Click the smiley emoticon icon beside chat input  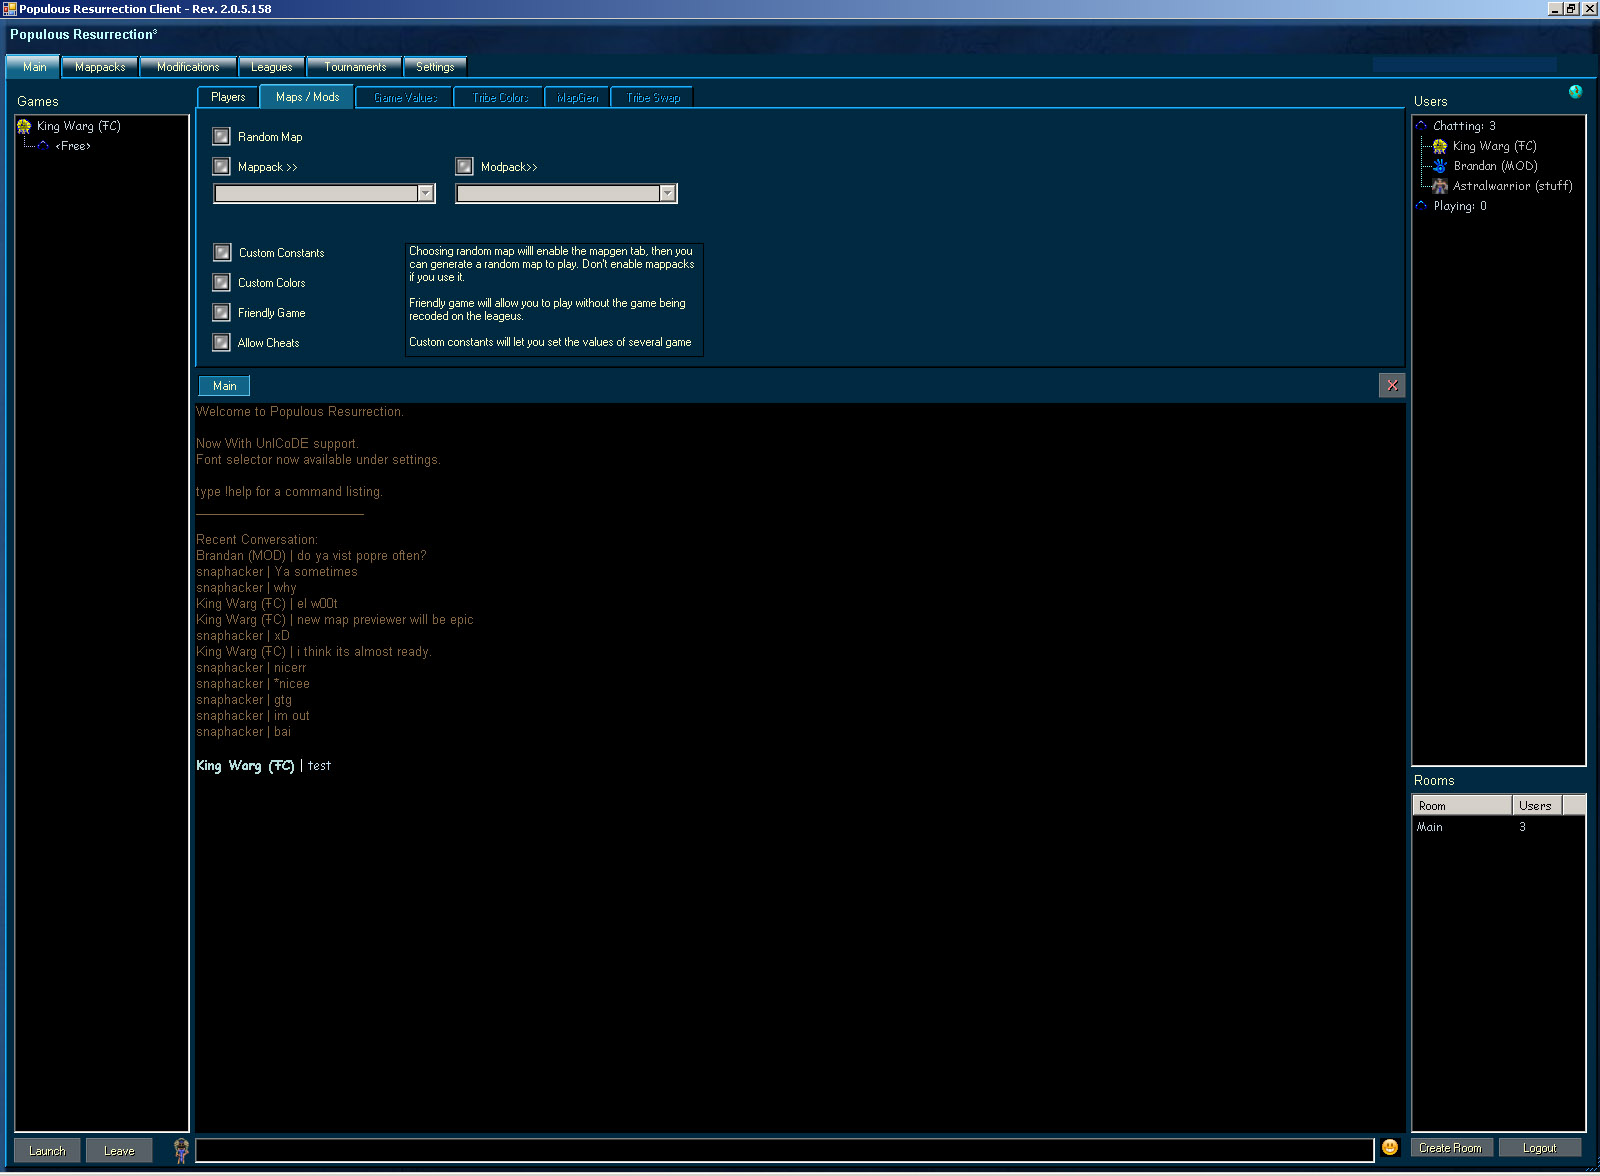[1390, 1147]
